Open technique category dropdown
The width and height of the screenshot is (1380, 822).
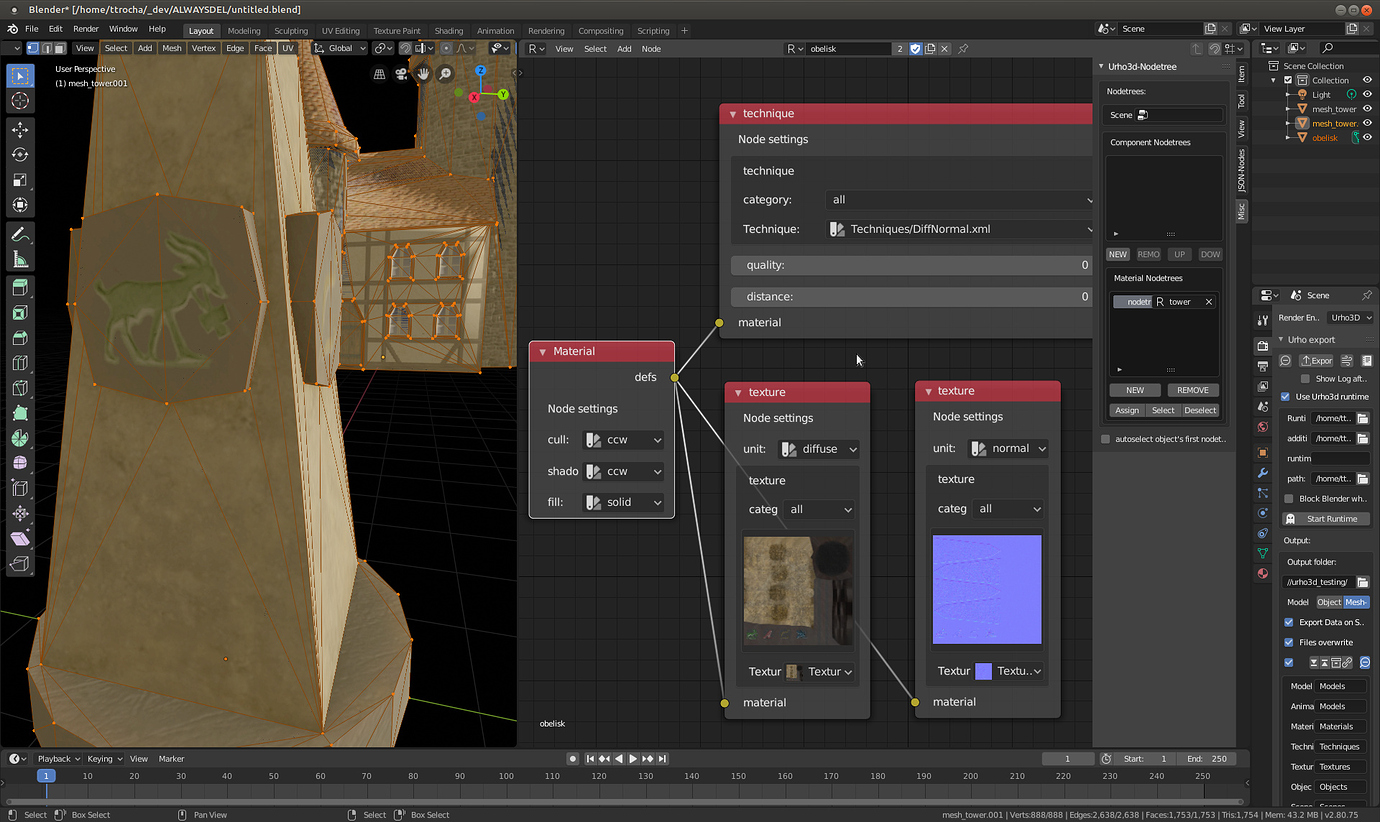pos(959,200)
